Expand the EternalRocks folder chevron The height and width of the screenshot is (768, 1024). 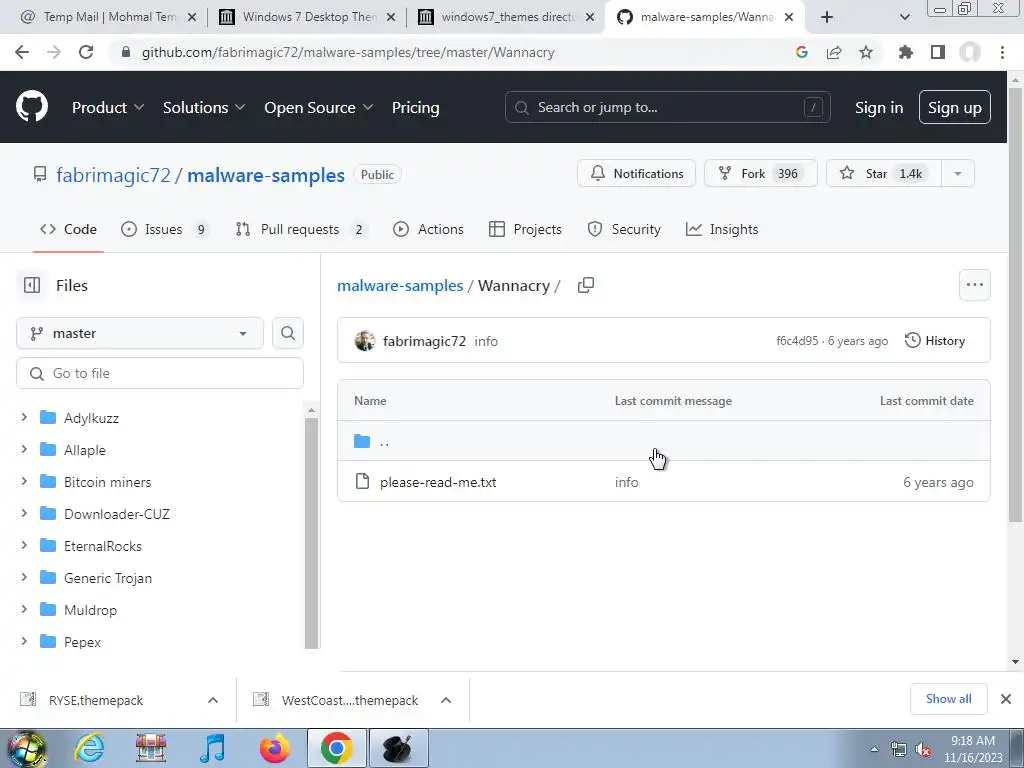[24, 545]
